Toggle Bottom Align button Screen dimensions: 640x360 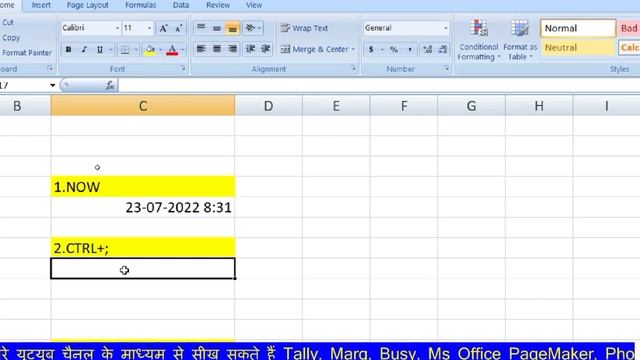(232, 28)
